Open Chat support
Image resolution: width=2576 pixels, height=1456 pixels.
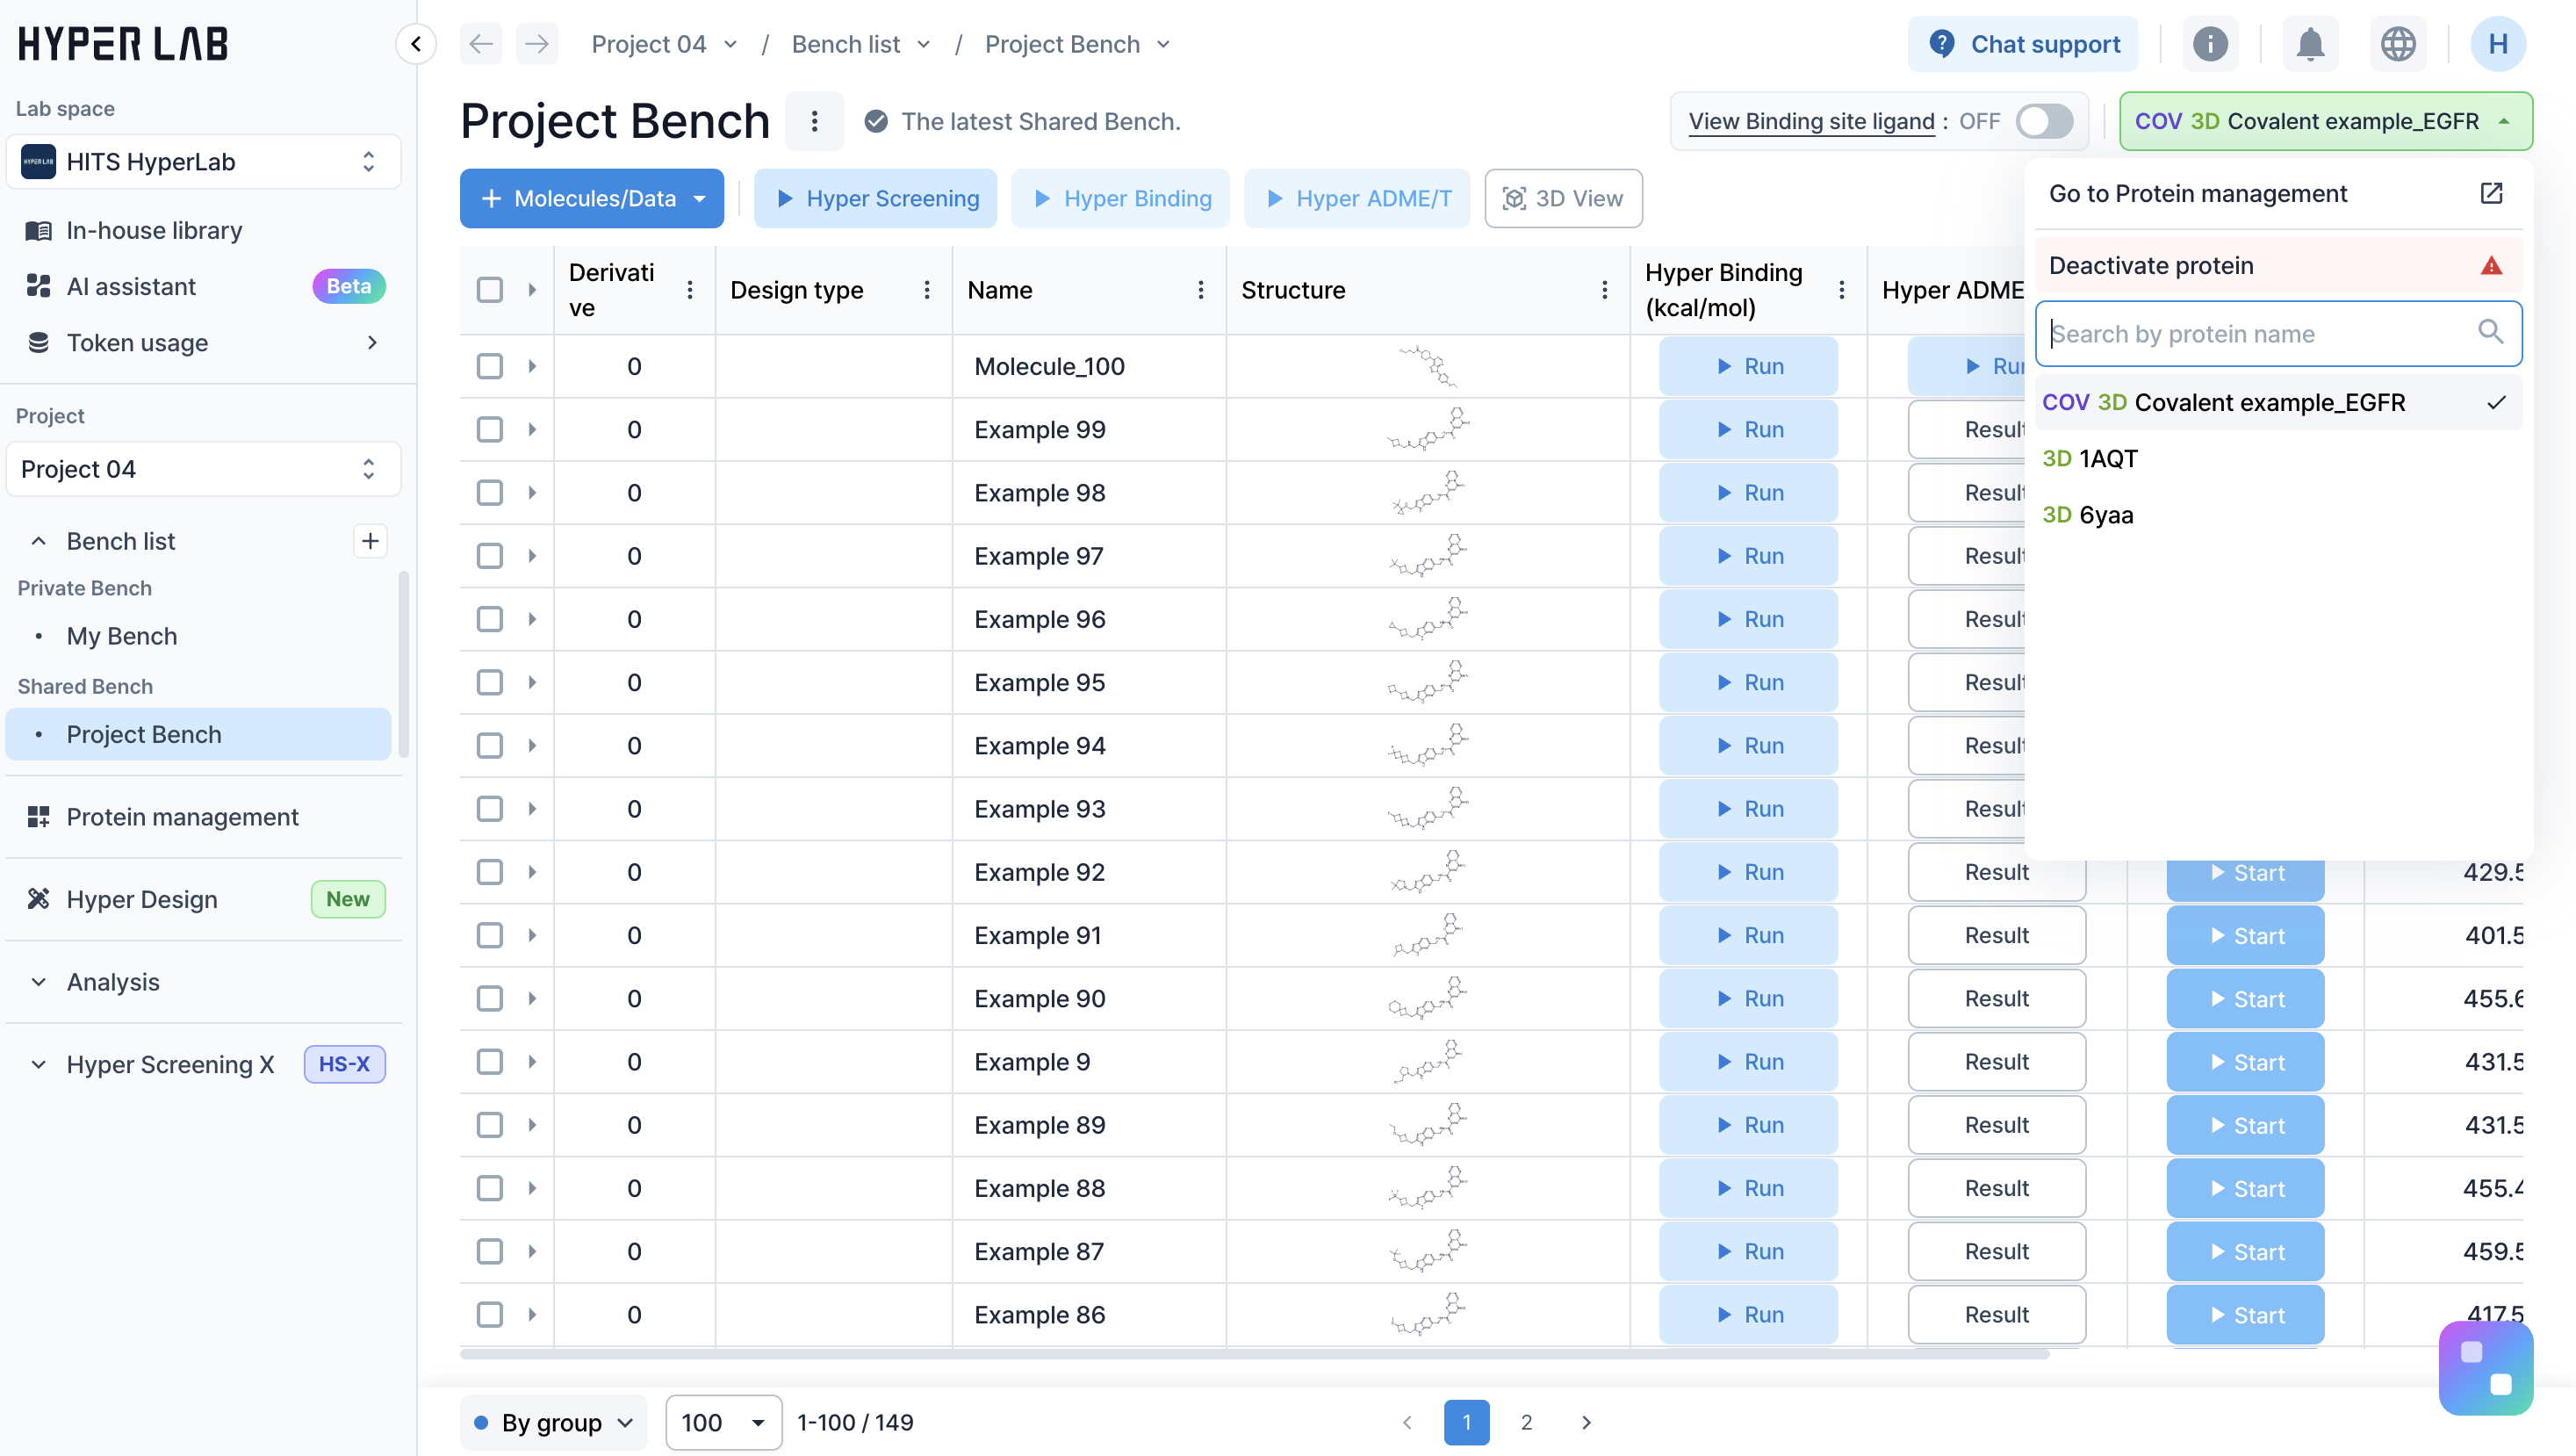coord(2024,44)
